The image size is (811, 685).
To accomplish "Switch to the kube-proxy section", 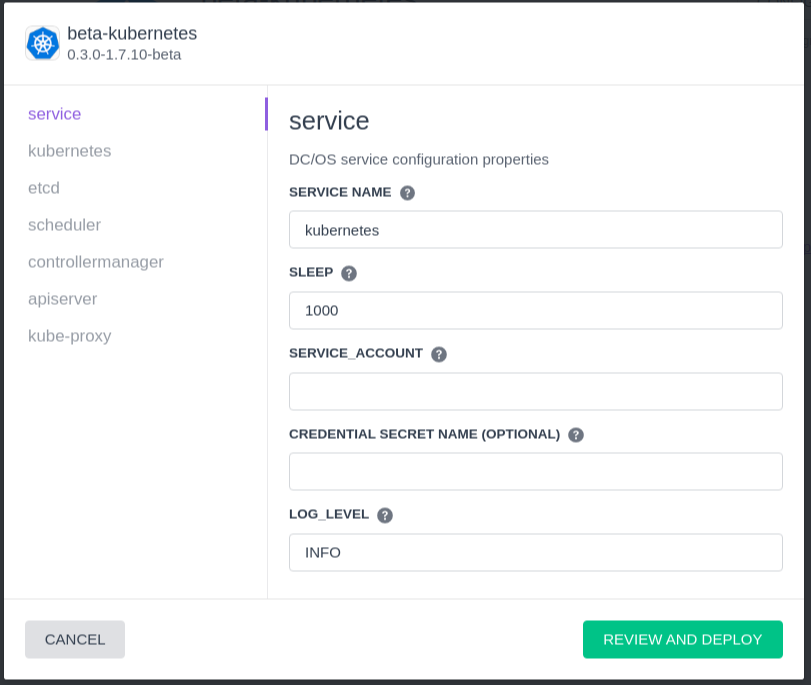I will point(69,336).
